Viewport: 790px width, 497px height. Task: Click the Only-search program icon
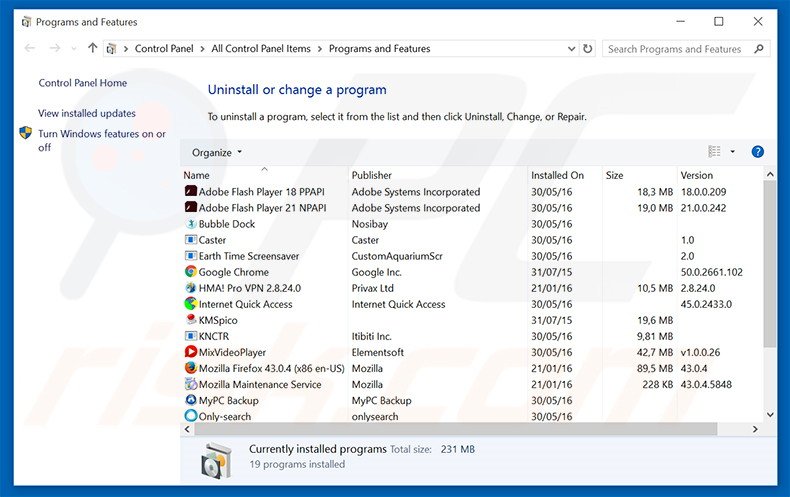coord(190,416)
